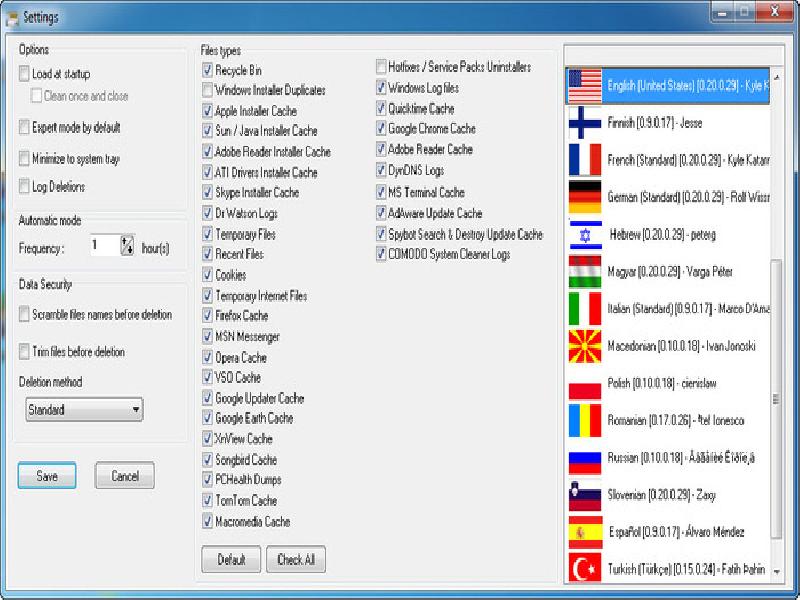The image size is (800, 600).
Task: Enable Load at startup
Action: point(24,73)
